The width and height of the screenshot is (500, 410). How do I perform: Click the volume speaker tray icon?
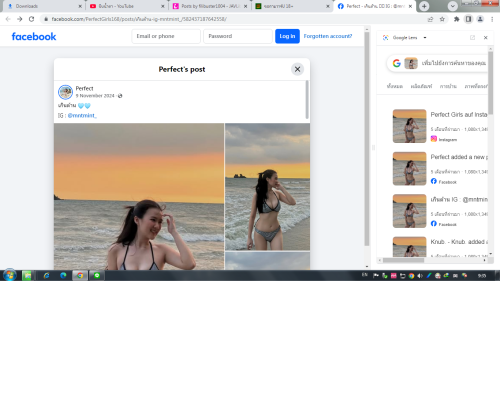click(x=420, y=275)
